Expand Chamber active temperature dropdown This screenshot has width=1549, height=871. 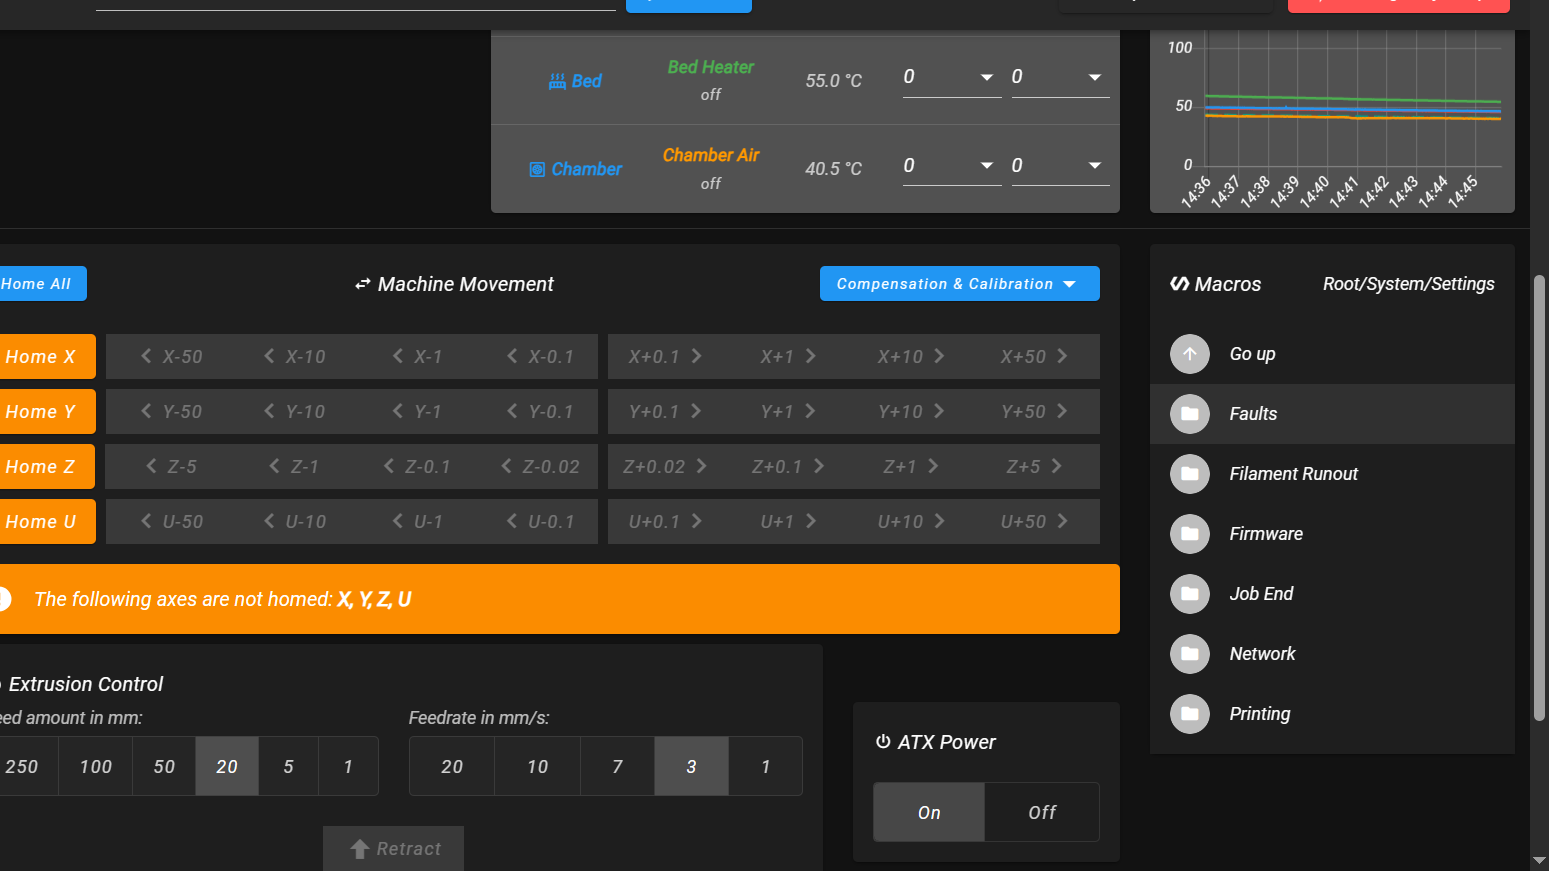click(987, 166)
